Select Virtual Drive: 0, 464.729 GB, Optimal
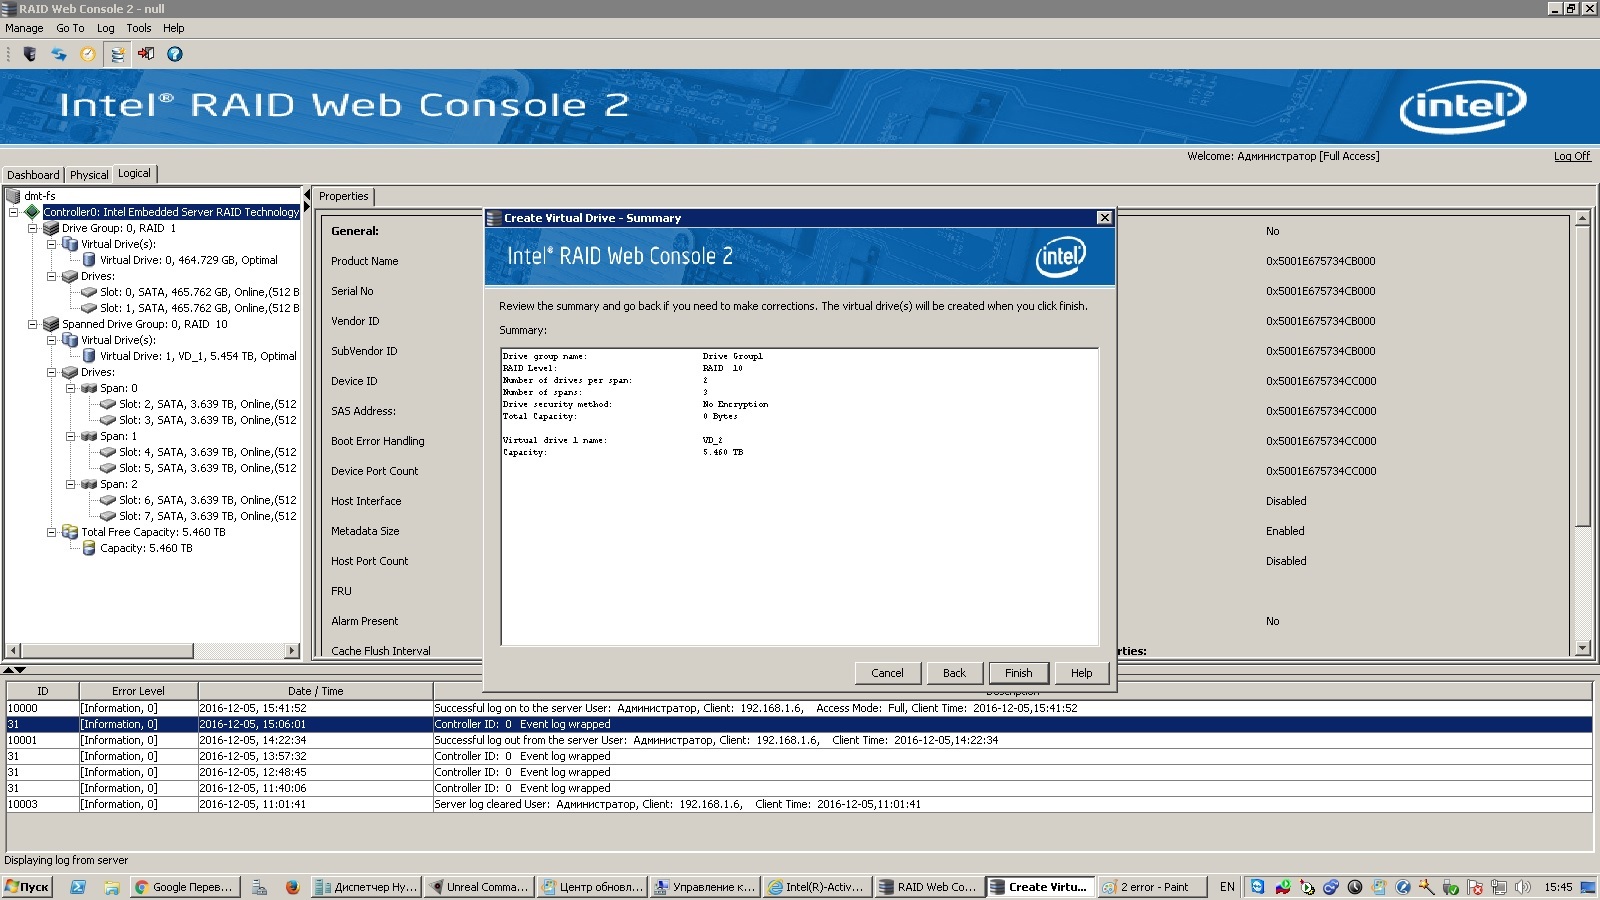 tap(180, 260)
